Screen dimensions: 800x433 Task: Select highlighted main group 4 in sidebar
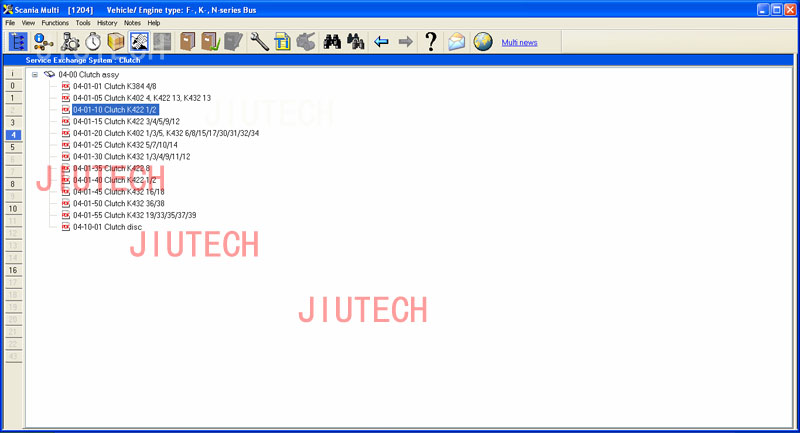(13, 135)
